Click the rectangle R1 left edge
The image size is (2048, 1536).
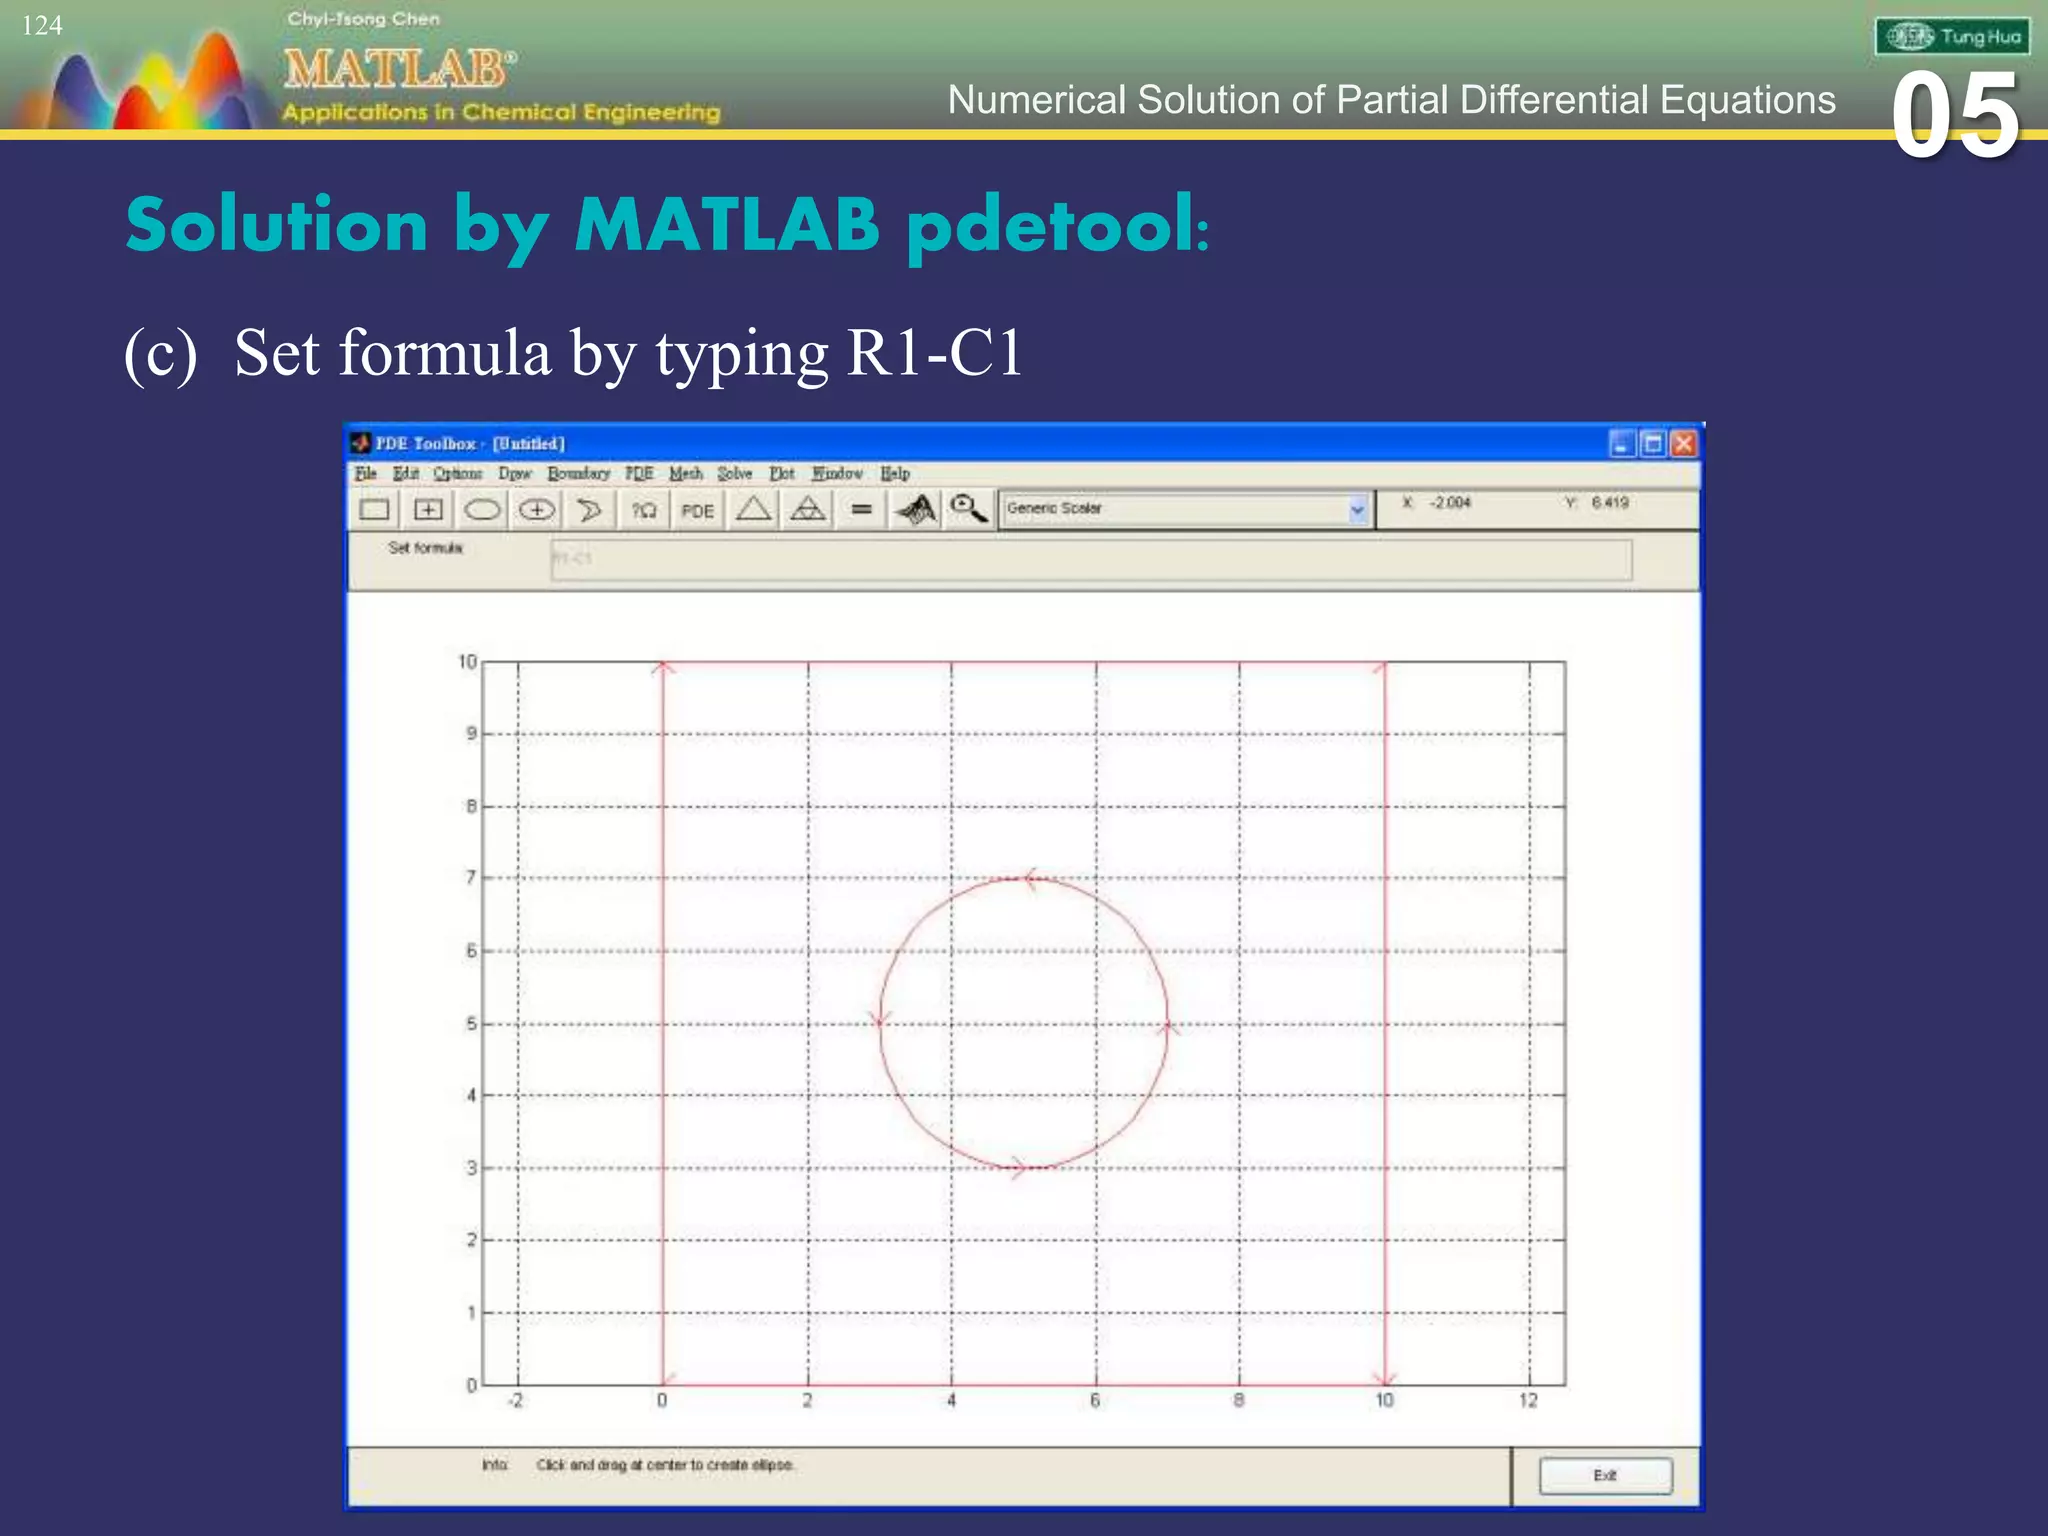(662, 1023)
